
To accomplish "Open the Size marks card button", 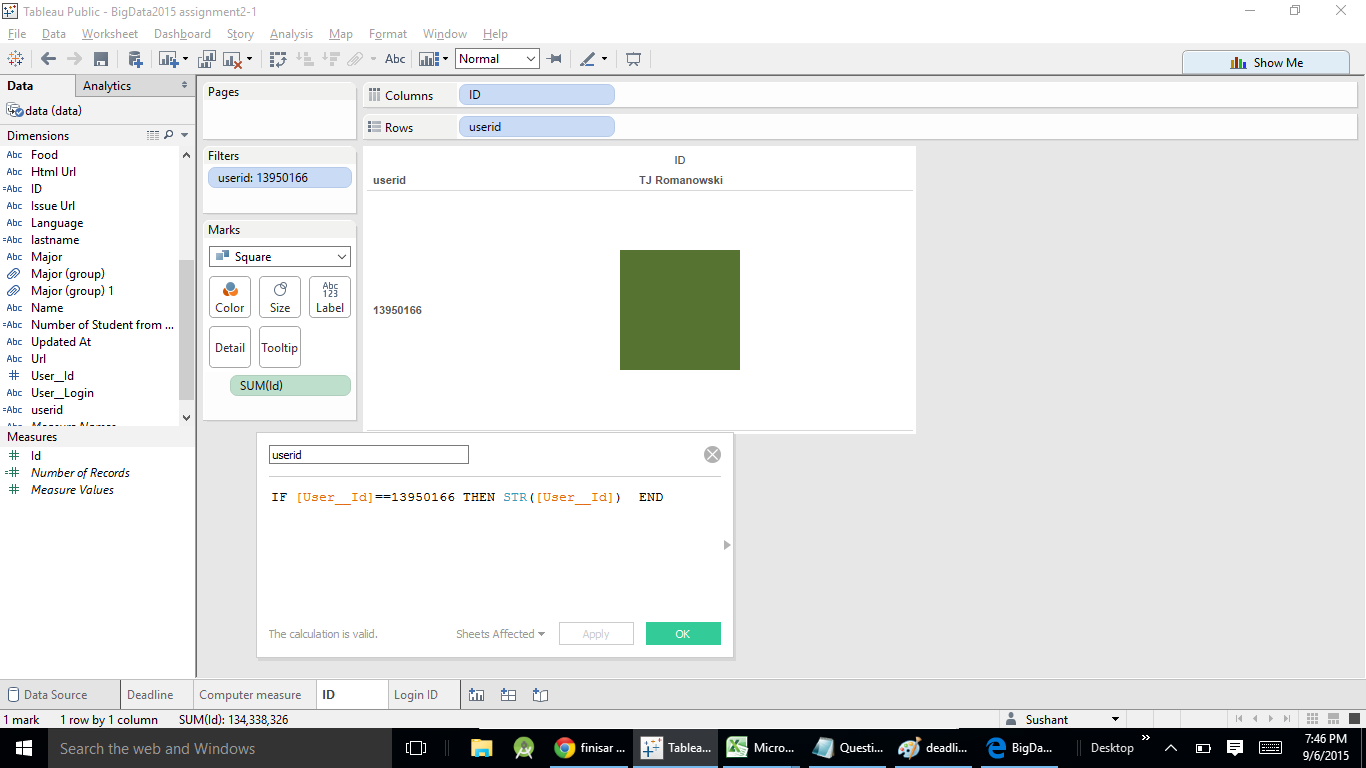I will (280, 297).
